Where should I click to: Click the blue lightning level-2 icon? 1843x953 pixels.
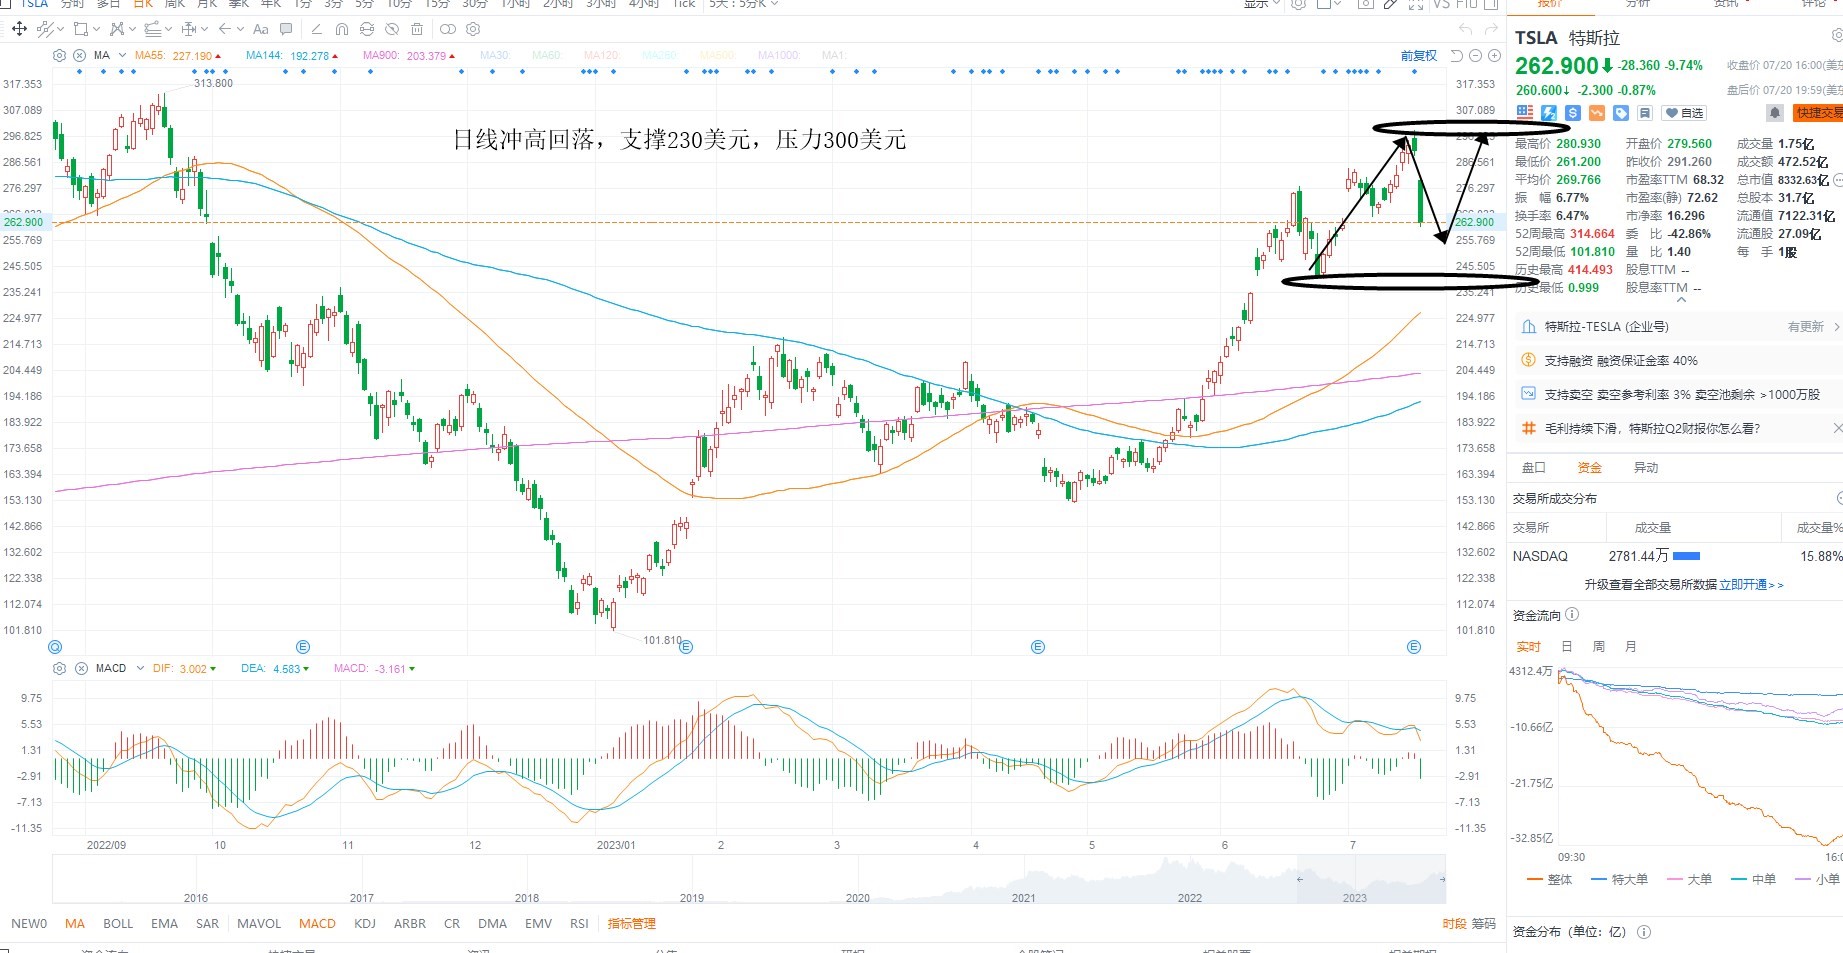(1548, 113)
